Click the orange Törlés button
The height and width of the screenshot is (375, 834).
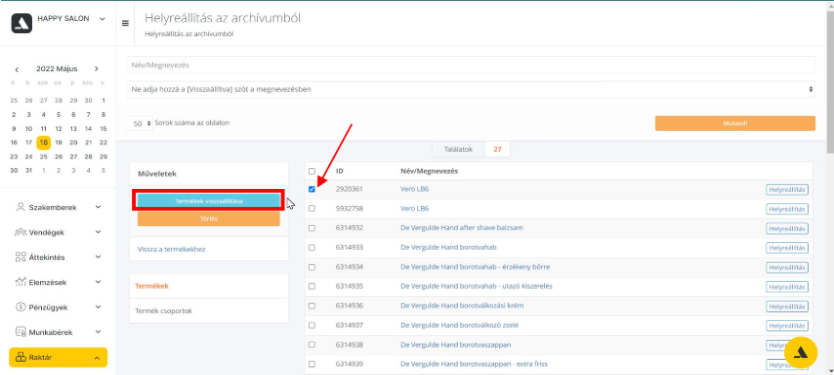pos(208,219)
